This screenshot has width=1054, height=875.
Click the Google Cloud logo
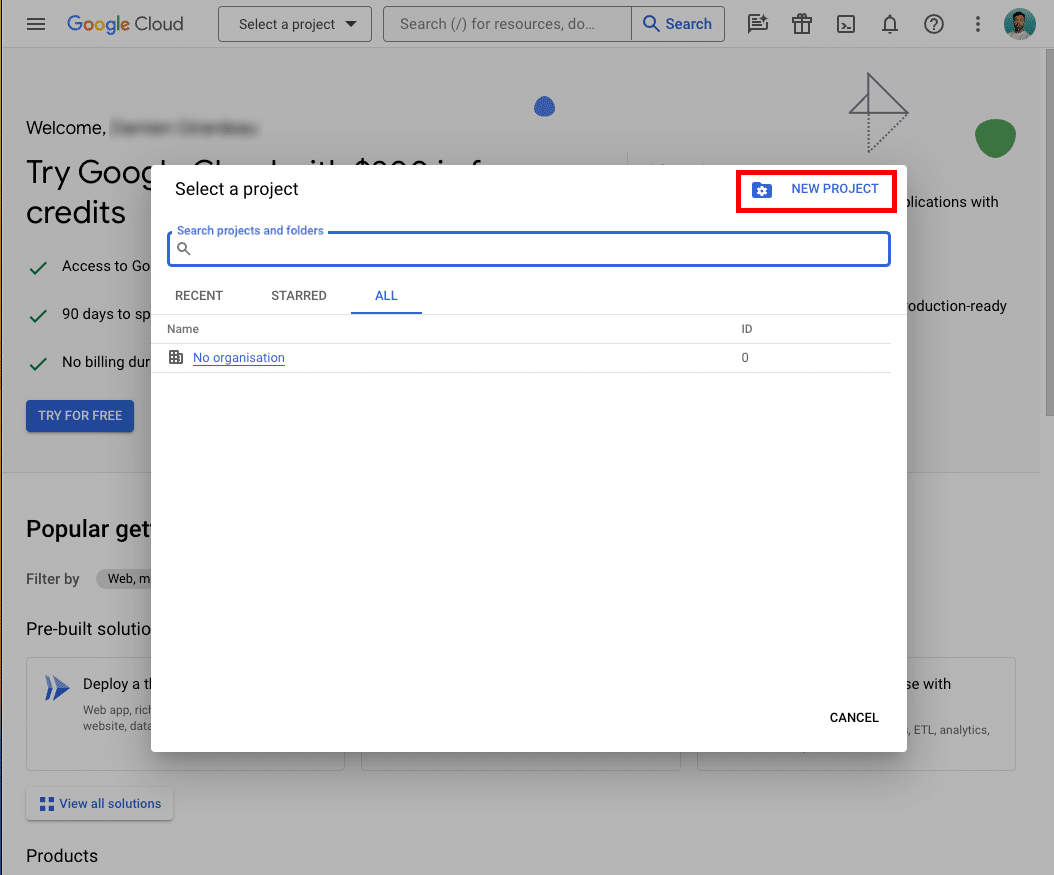(124, 24)
